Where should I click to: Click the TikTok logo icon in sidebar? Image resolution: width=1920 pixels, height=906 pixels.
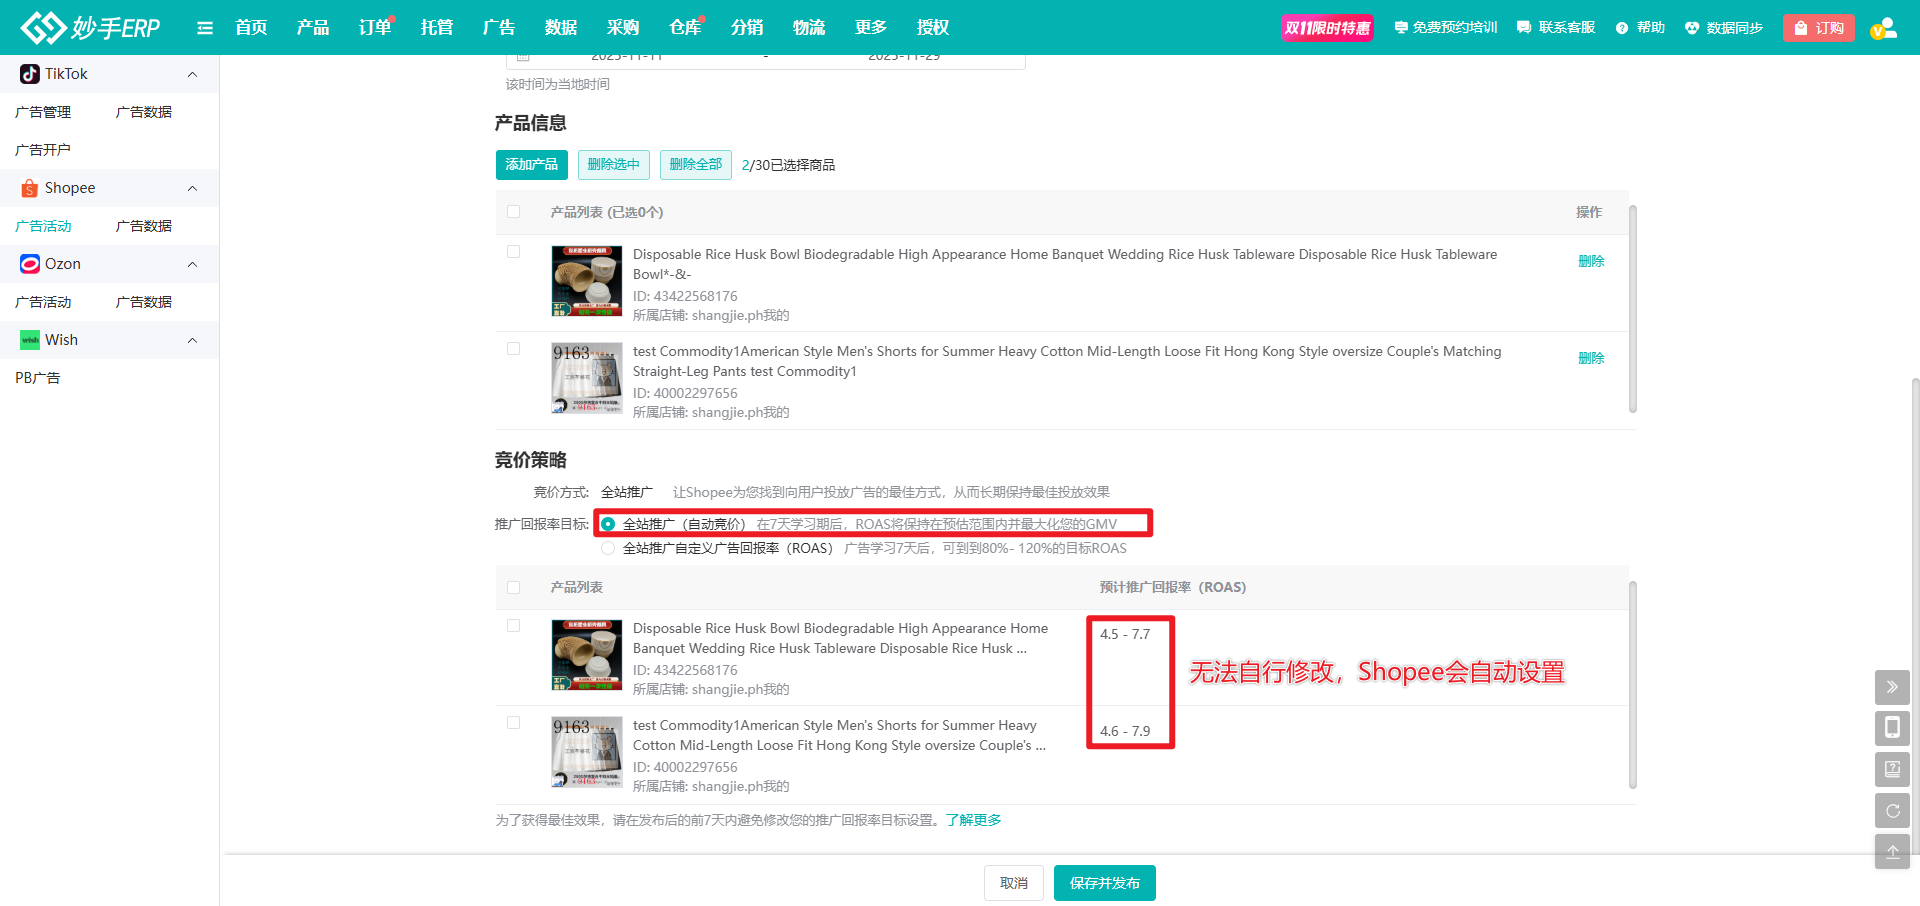click(x=30, y=74)
